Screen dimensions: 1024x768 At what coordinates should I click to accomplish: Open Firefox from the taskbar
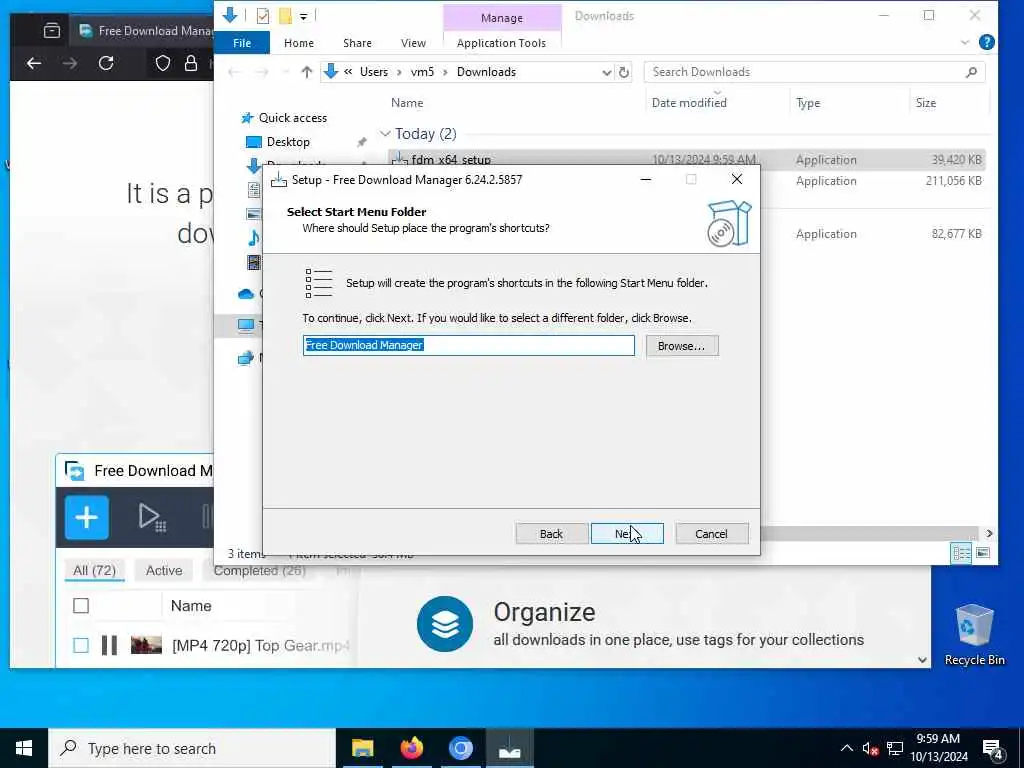click(411, 748)
